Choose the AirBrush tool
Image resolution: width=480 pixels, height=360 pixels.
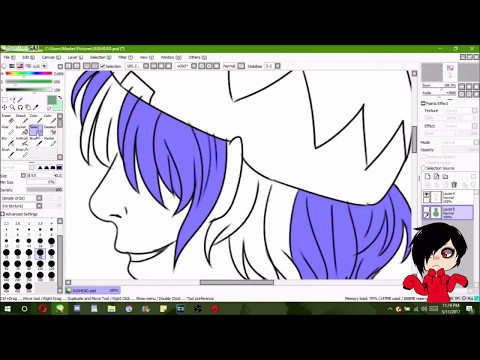pyautogui.click(x=22, y=141)
